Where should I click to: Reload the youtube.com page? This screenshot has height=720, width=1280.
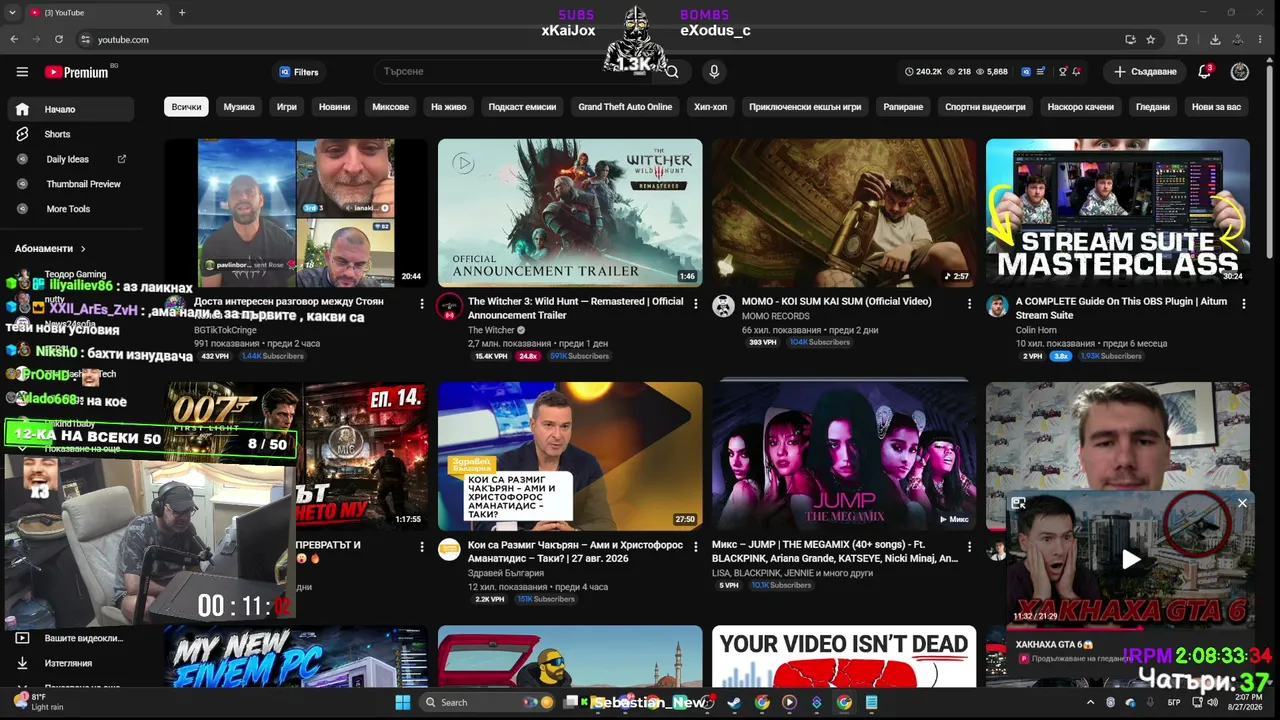[59, 39]
